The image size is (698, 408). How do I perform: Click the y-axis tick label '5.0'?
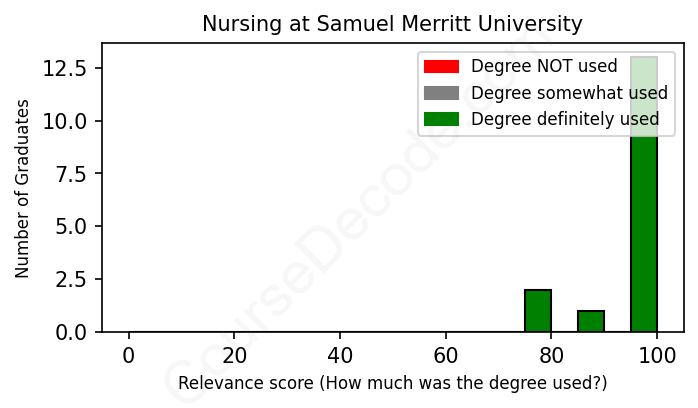[72, 226]
